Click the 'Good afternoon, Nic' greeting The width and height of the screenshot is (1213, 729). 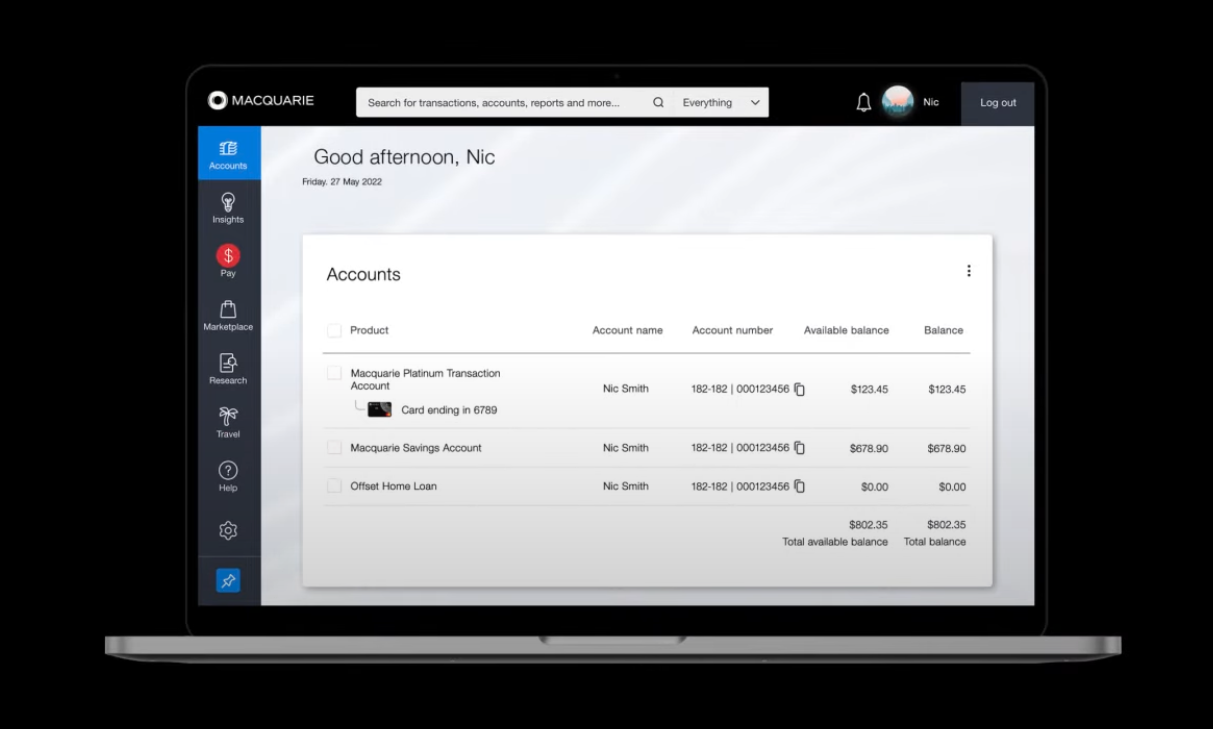pos(404,157)
